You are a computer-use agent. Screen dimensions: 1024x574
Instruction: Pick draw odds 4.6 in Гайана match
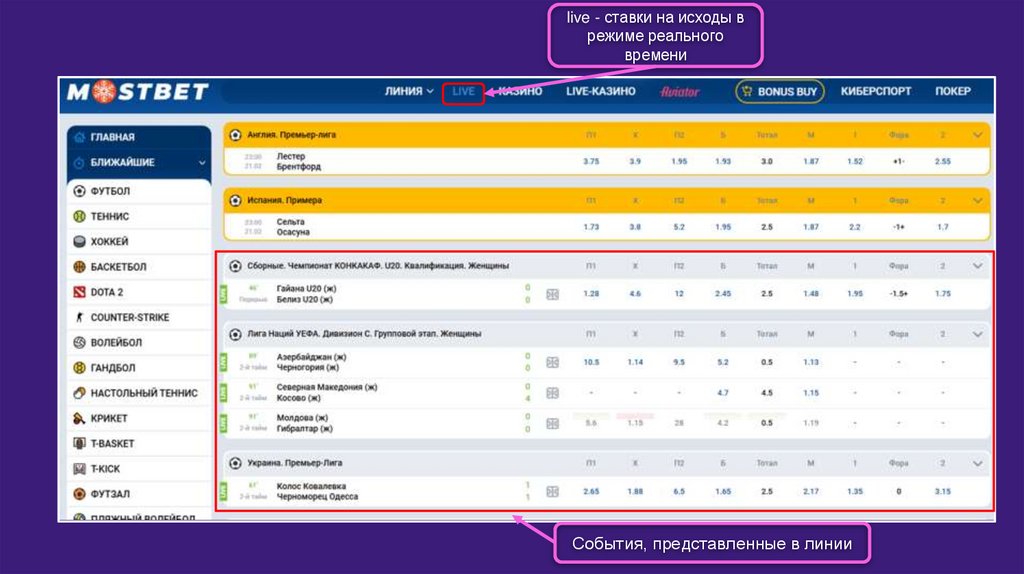[635, 294]
